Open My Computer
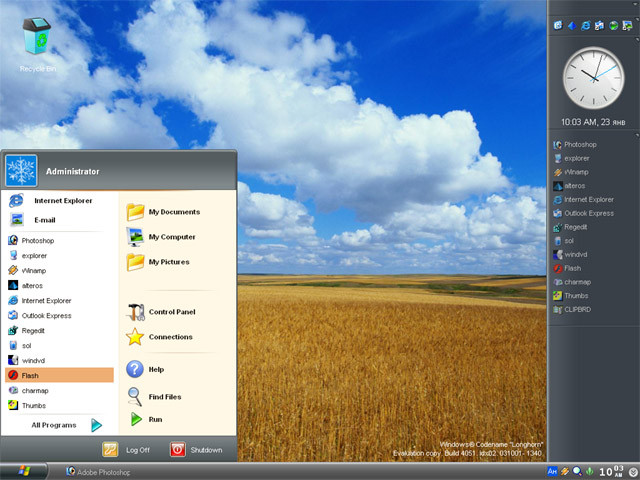The image size is (640, 480). (161, 237)
